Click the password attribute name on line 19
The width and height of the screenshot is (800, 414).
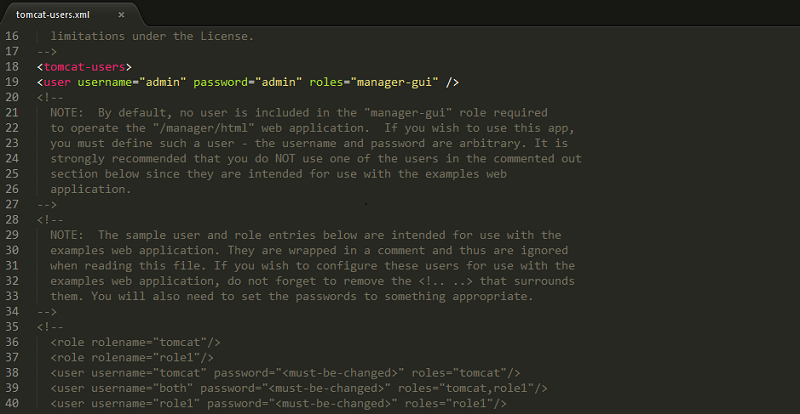point(220,82)
